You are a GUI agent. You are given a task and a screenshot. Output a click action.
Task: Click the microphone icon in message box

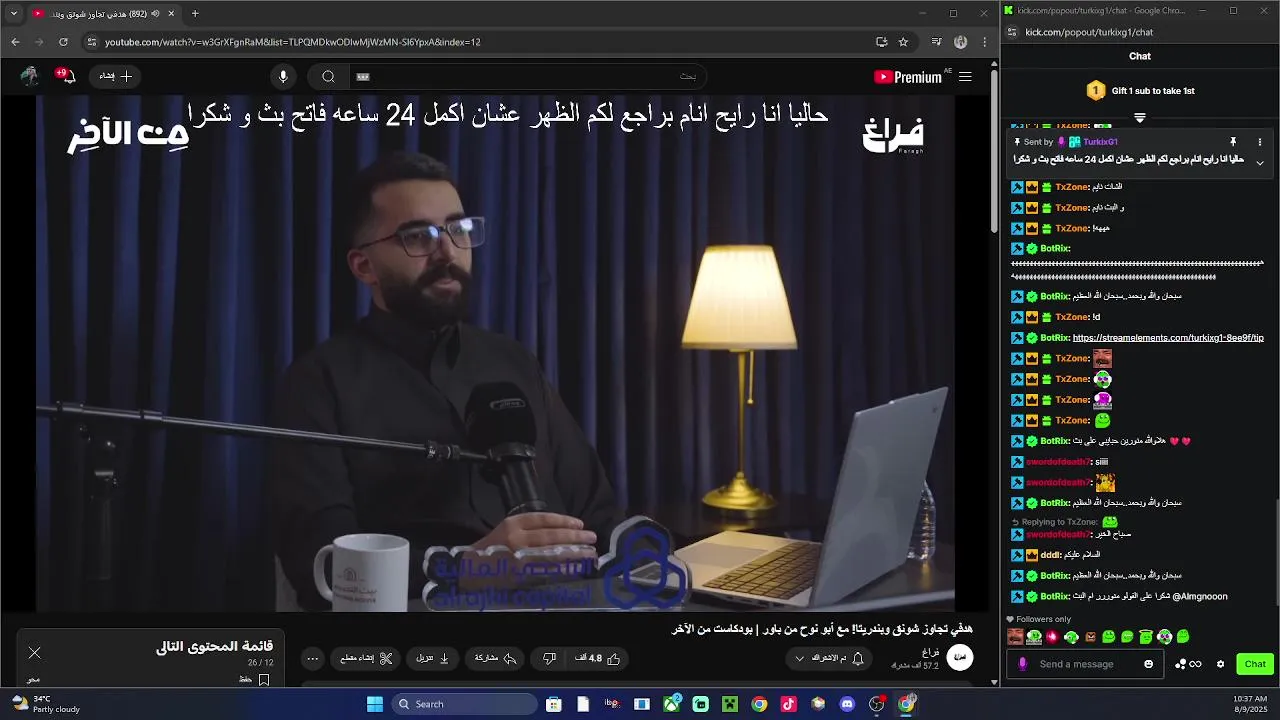(1022, 664)
